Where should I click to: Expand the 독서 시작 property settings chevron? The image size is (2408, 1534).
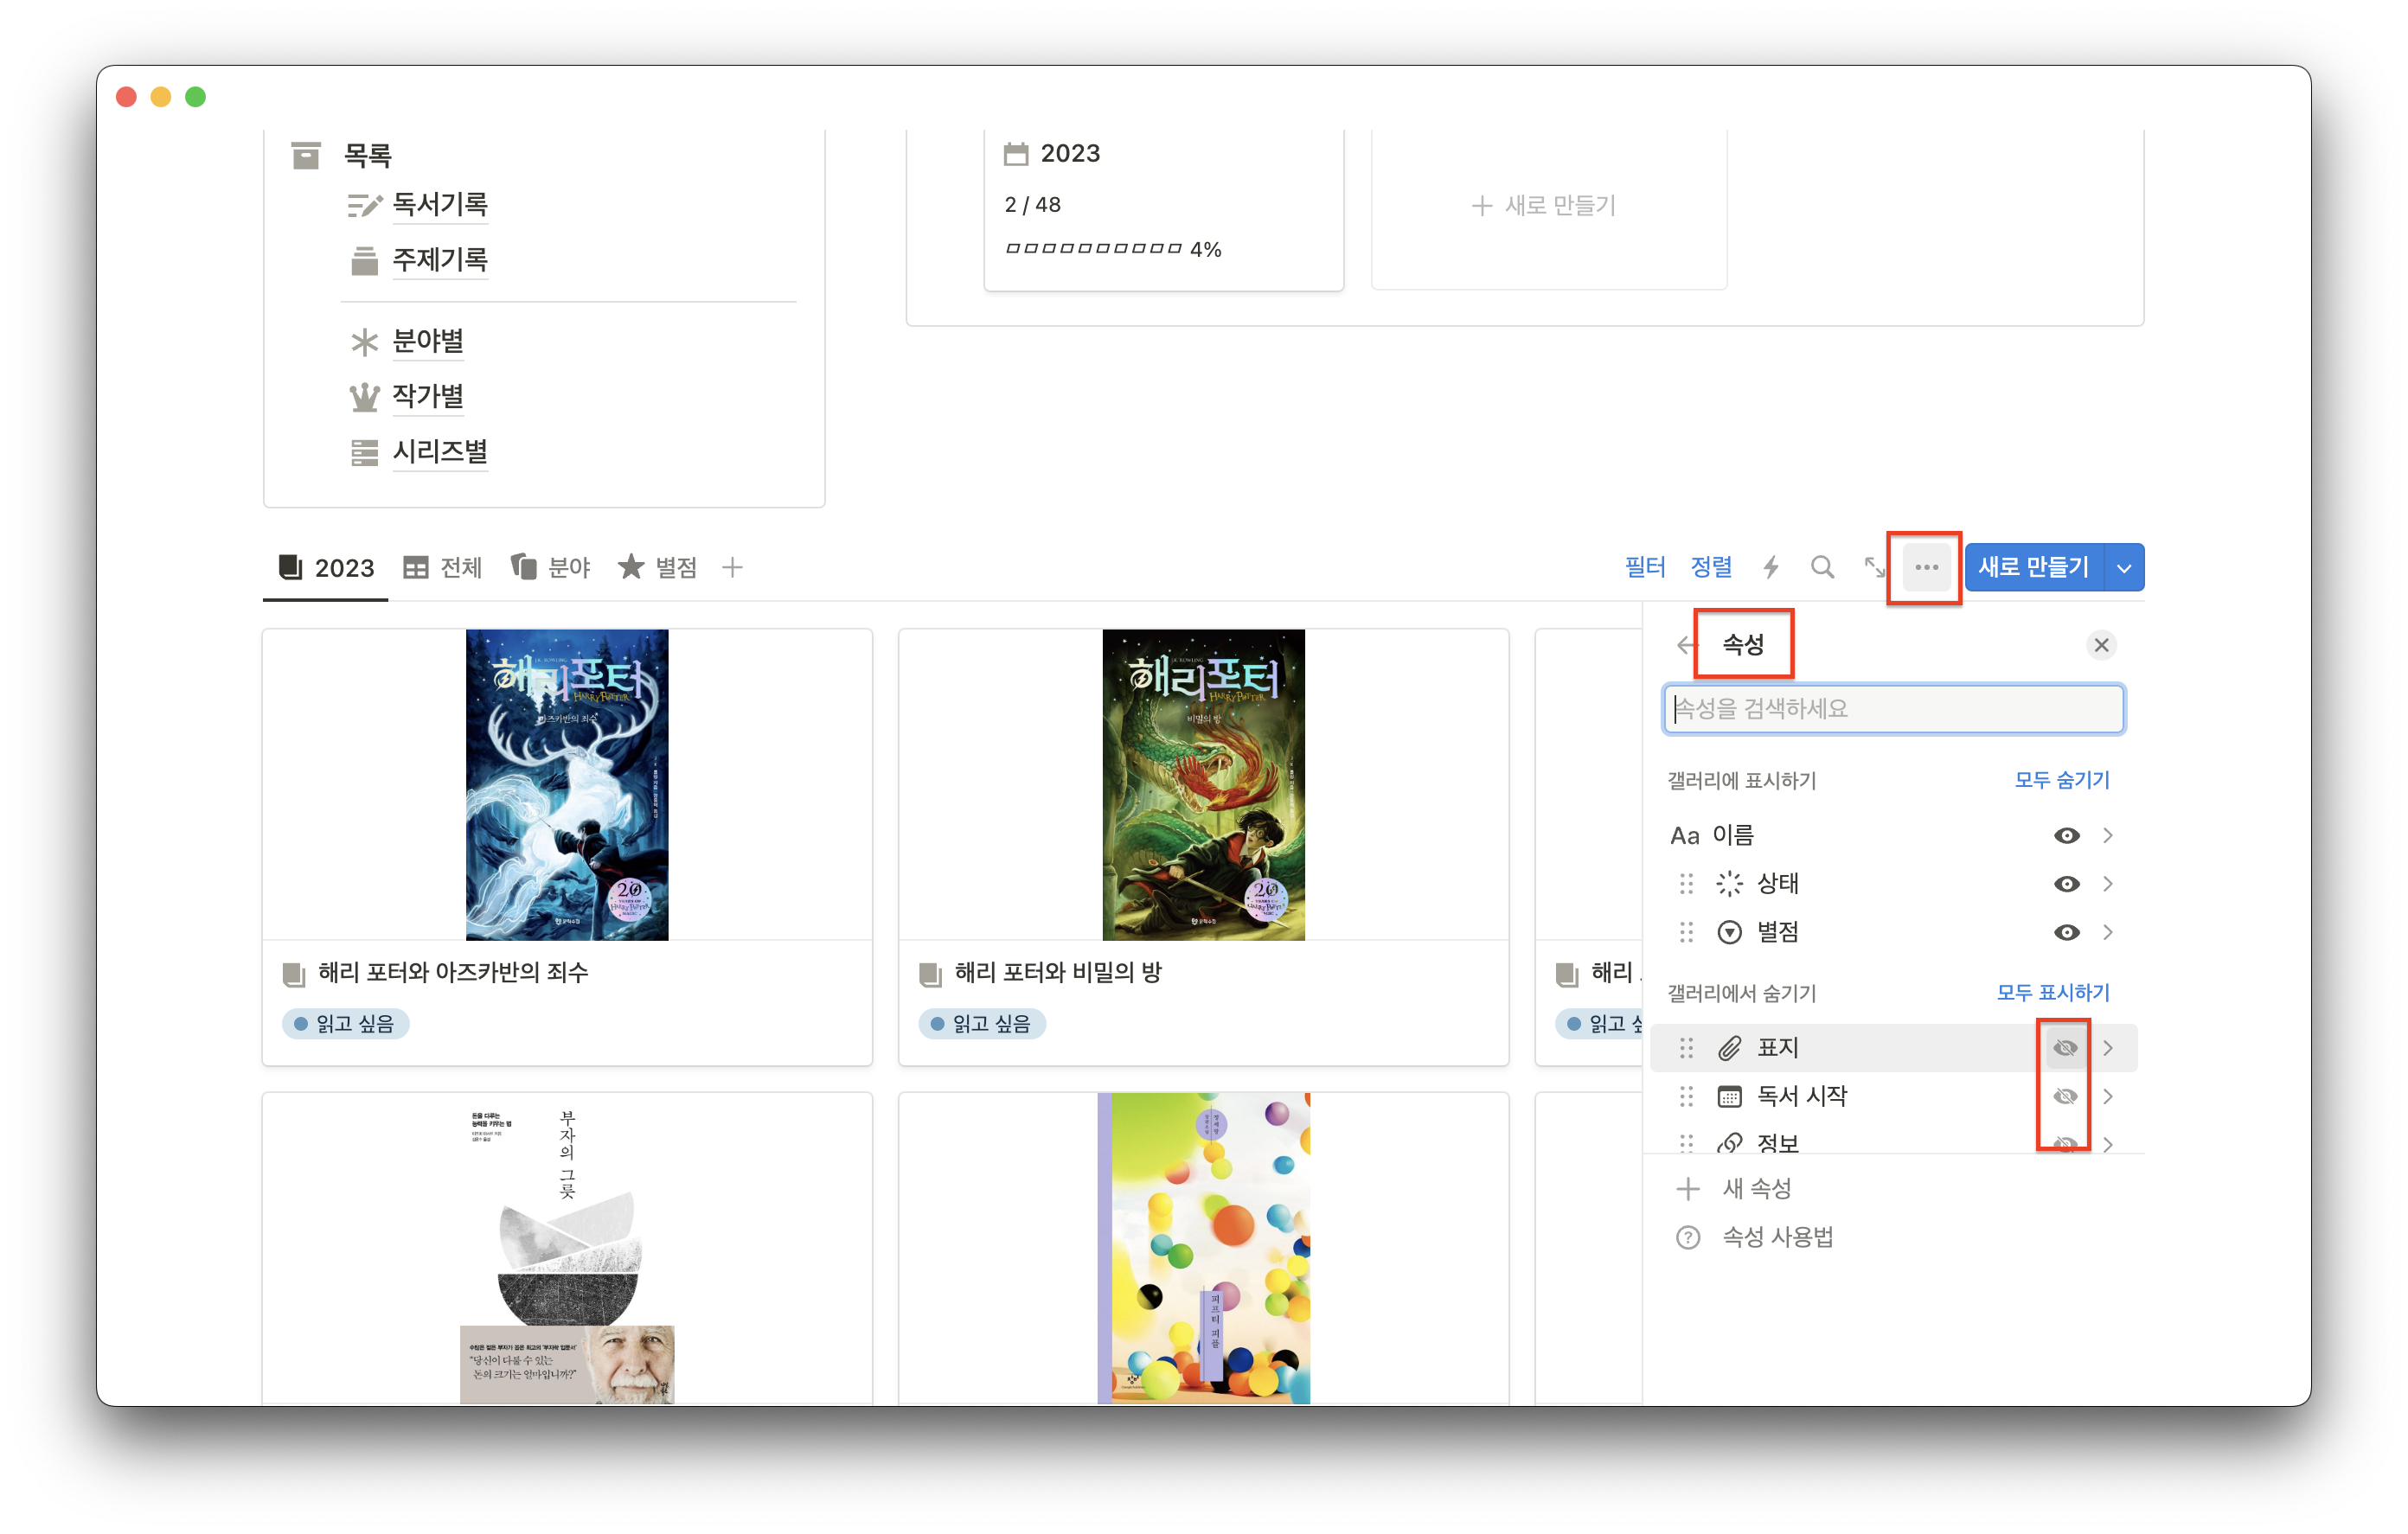click(x=2107, y=1097)
